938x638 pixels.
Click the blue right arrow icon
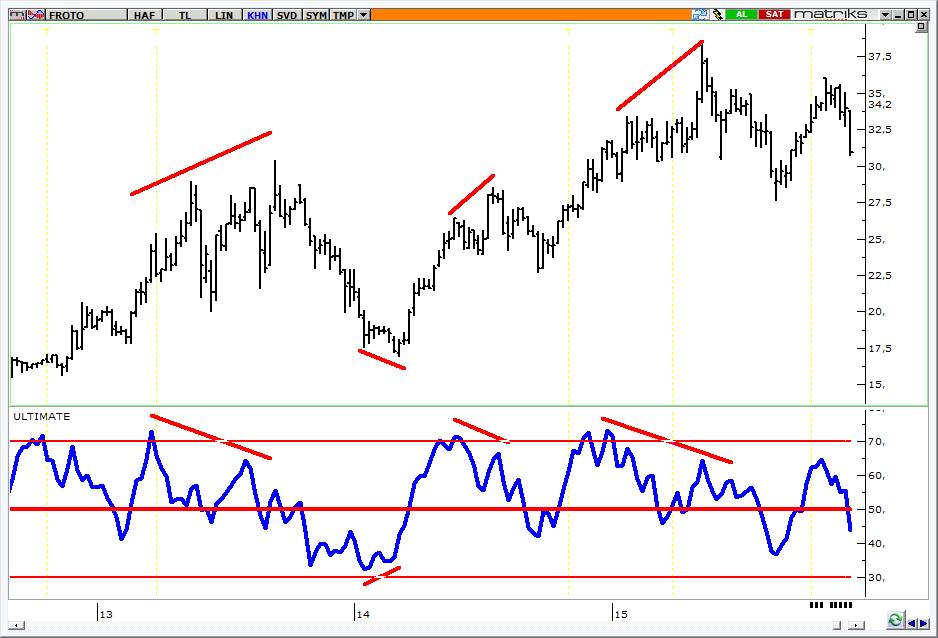tap(924, 623)
